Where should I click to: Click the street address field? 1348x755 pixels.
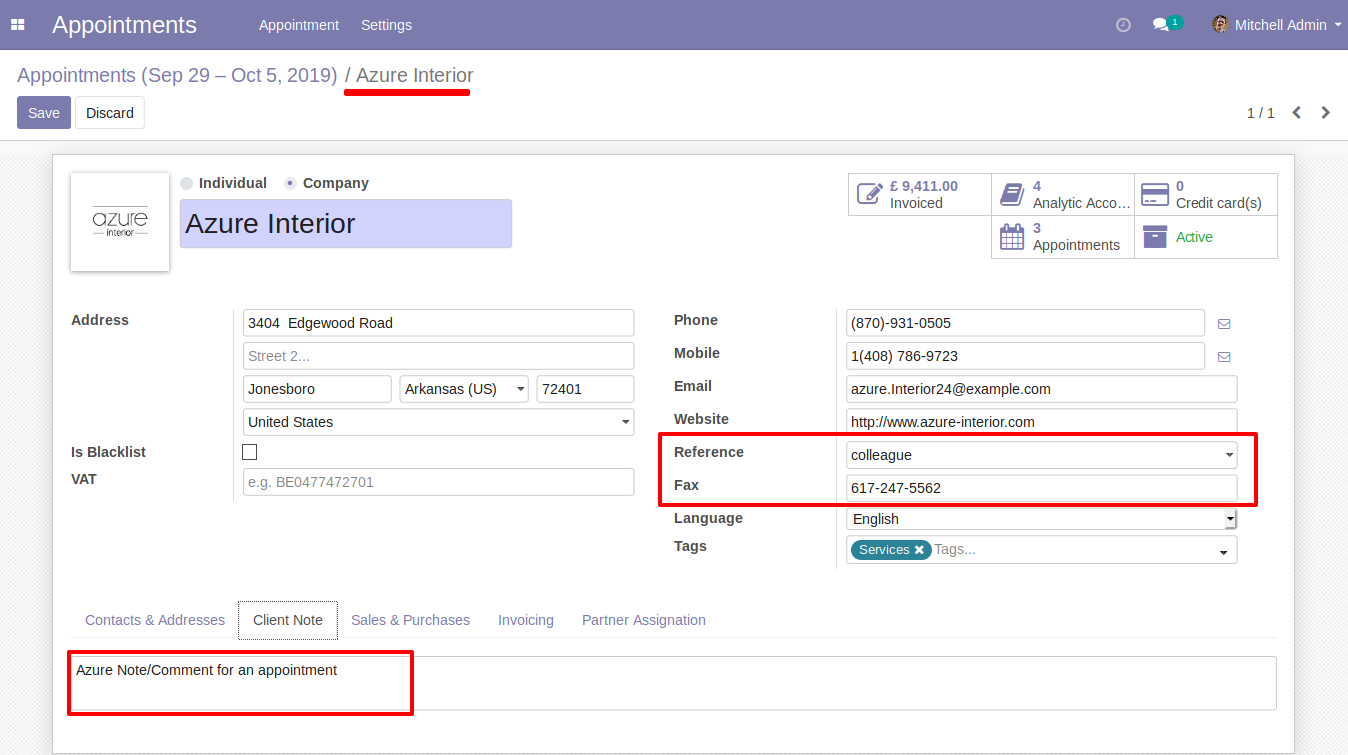(438, 323)
